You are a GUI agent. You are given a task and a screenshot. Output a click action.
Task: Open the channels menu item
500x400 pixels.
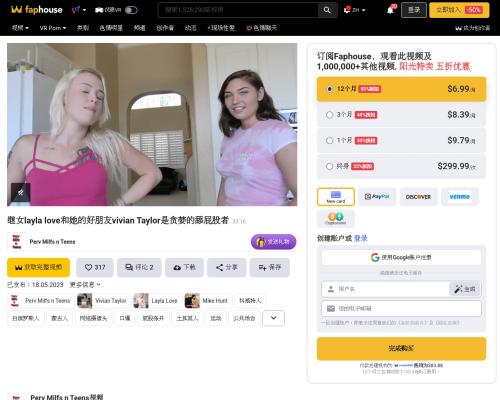pos(139,28)
